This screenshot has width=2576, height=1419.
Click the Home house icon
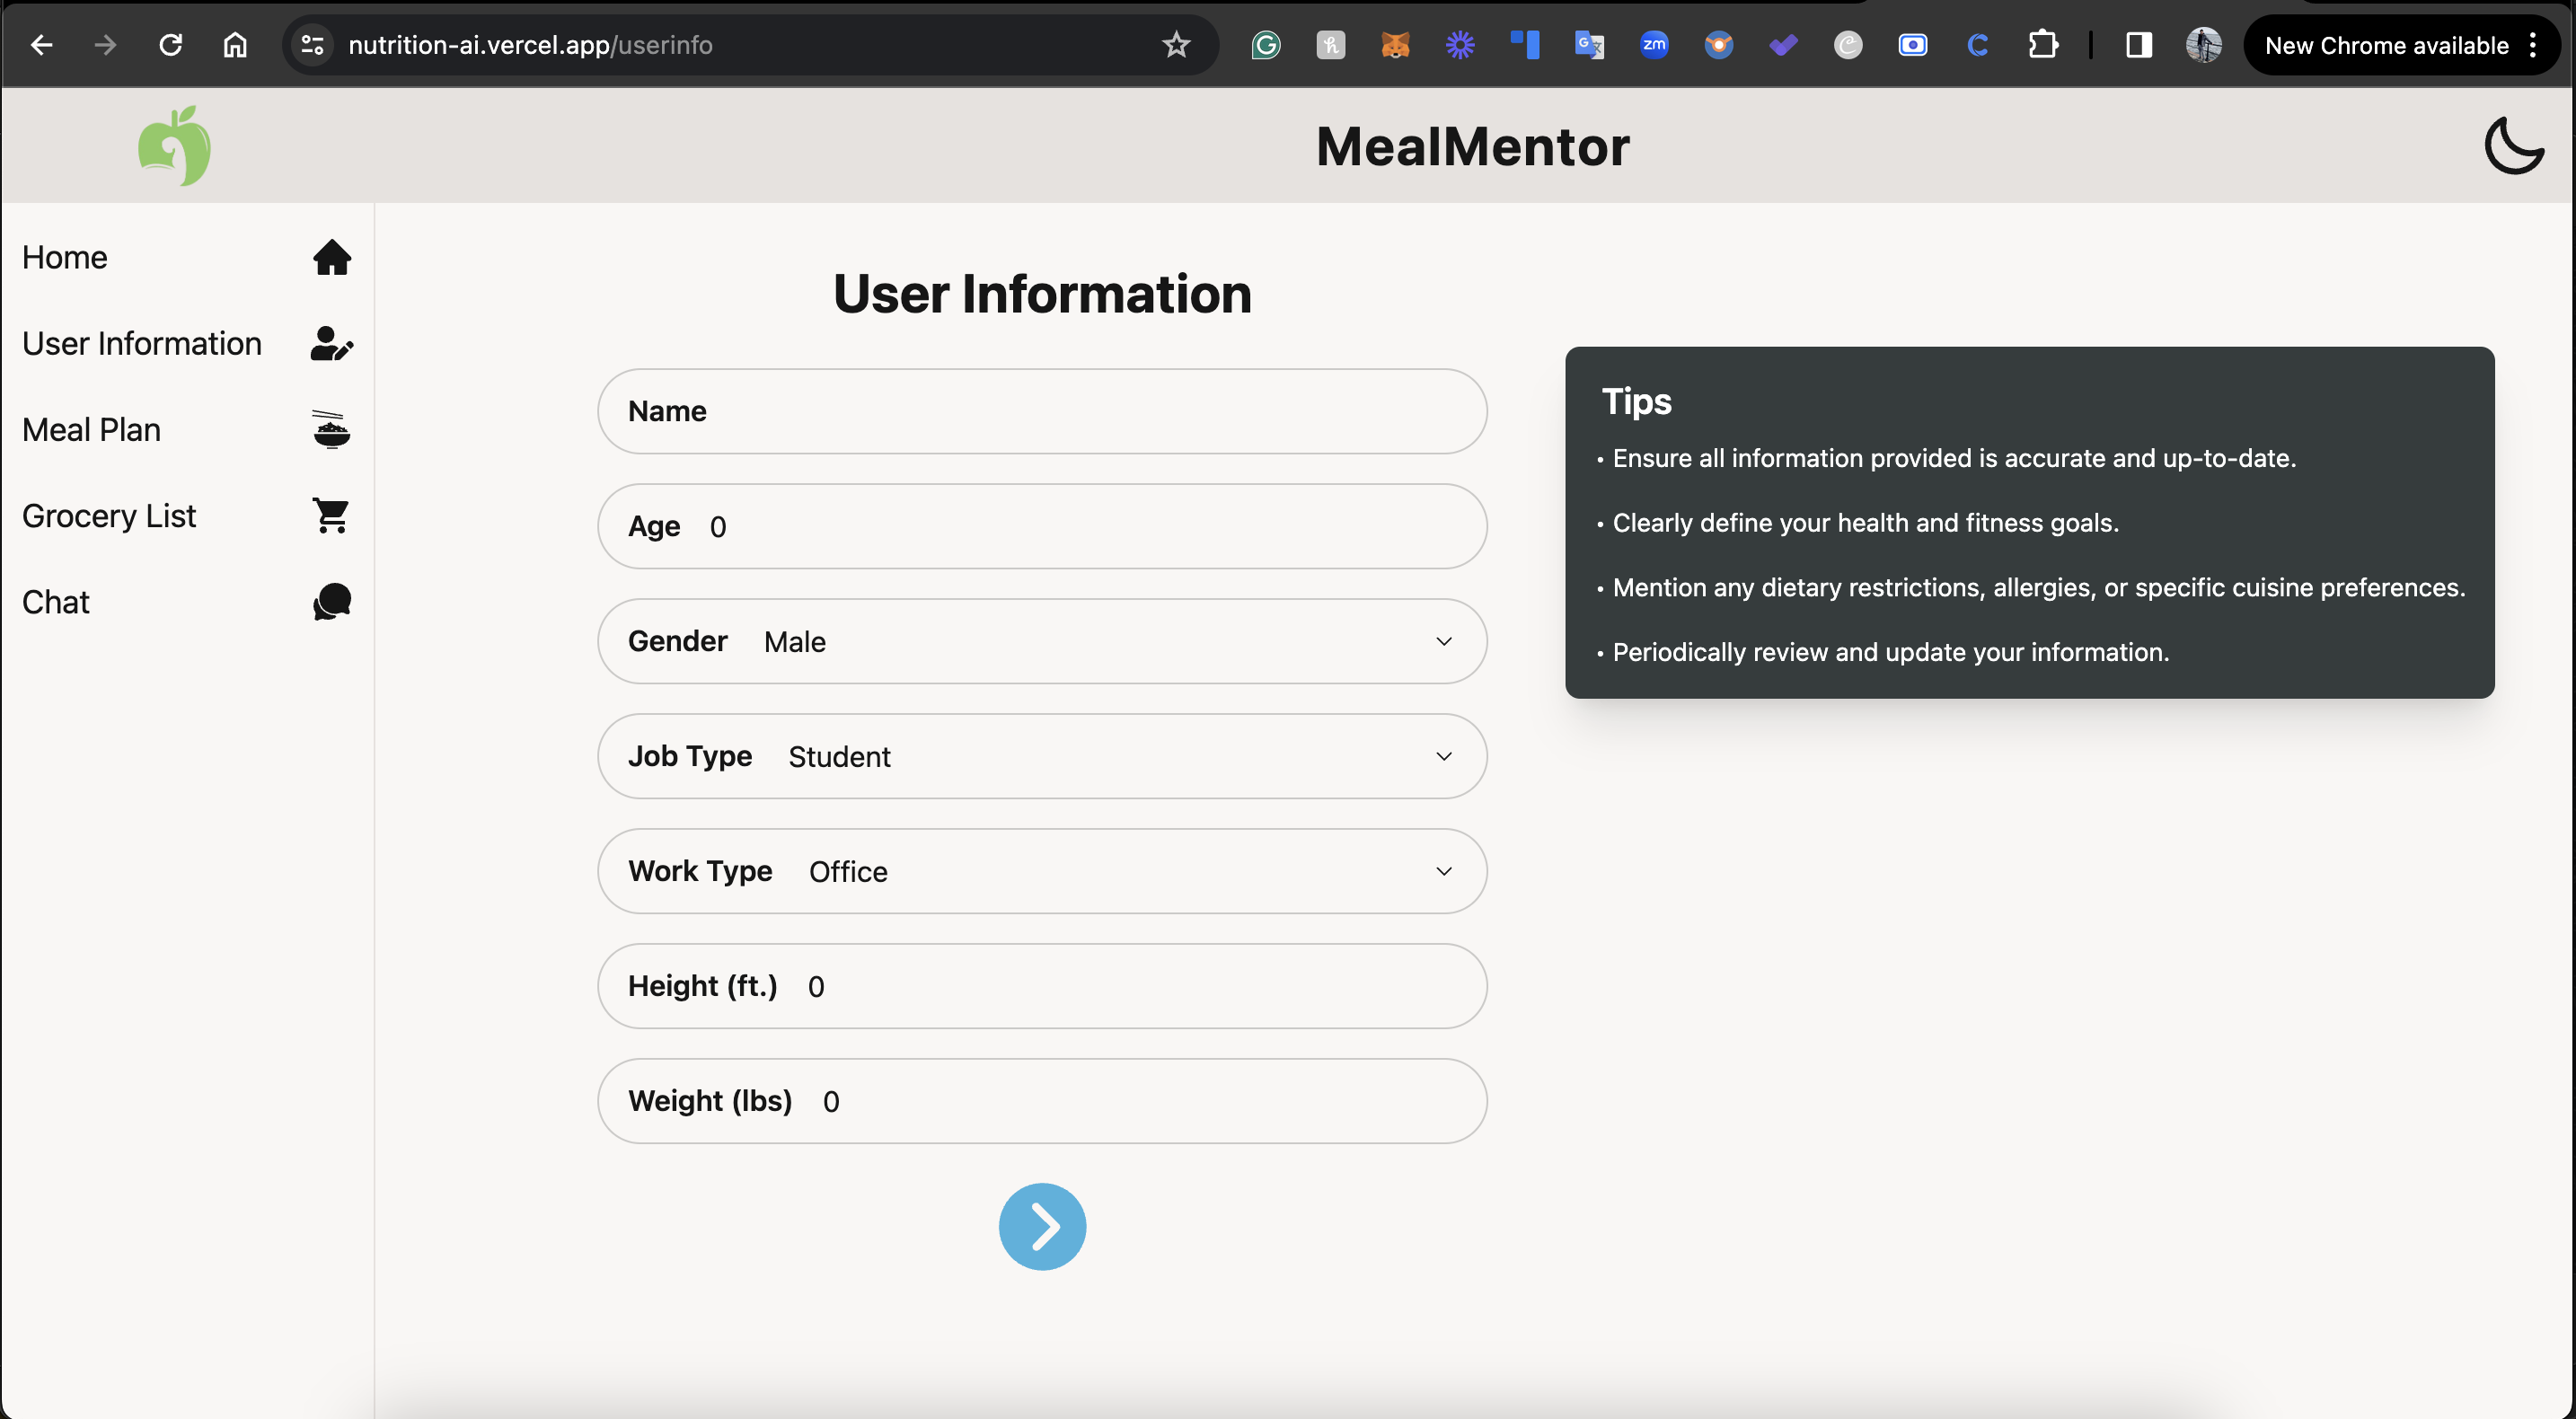click(330, 258)
